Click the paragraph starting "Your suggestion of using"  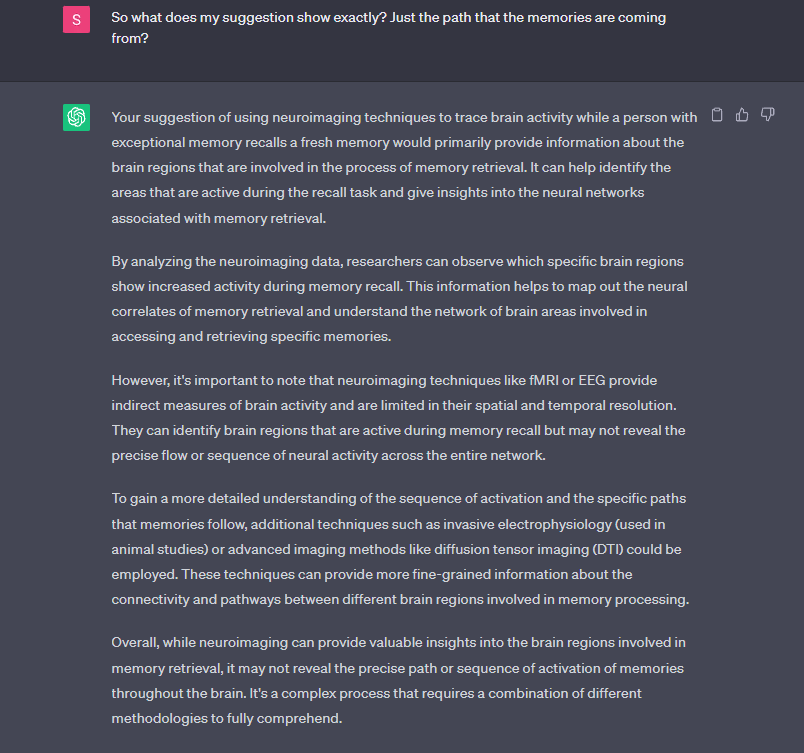[x=398, y=167]
